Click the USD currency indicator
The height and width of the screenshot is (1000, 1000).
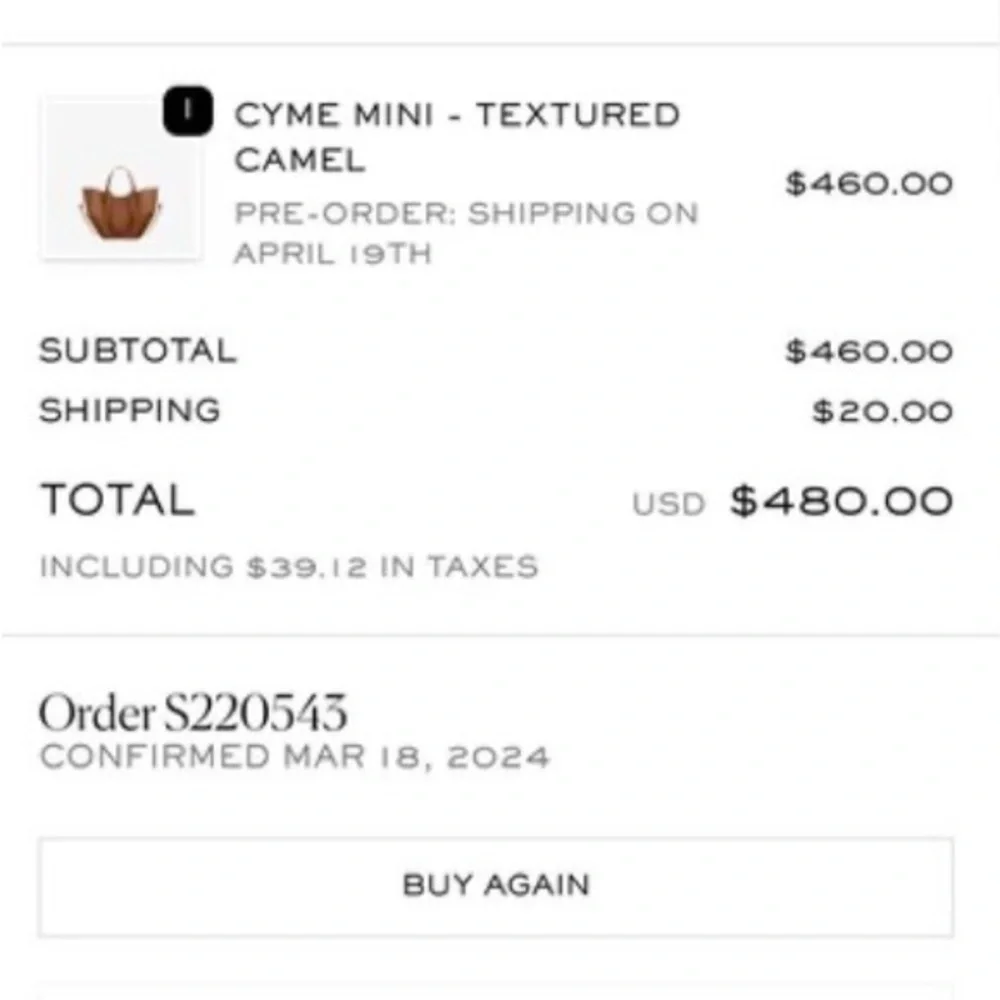(668, 504)
